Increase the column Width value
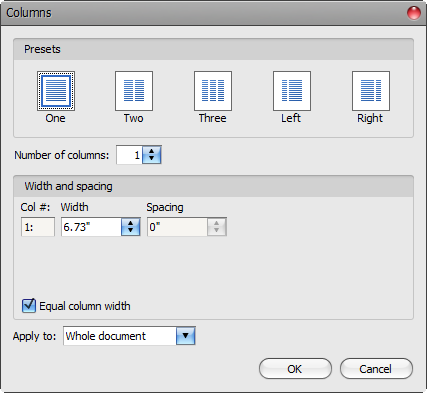Image resolution: width=427 pixels, height=393 pixels. point(130,223)
